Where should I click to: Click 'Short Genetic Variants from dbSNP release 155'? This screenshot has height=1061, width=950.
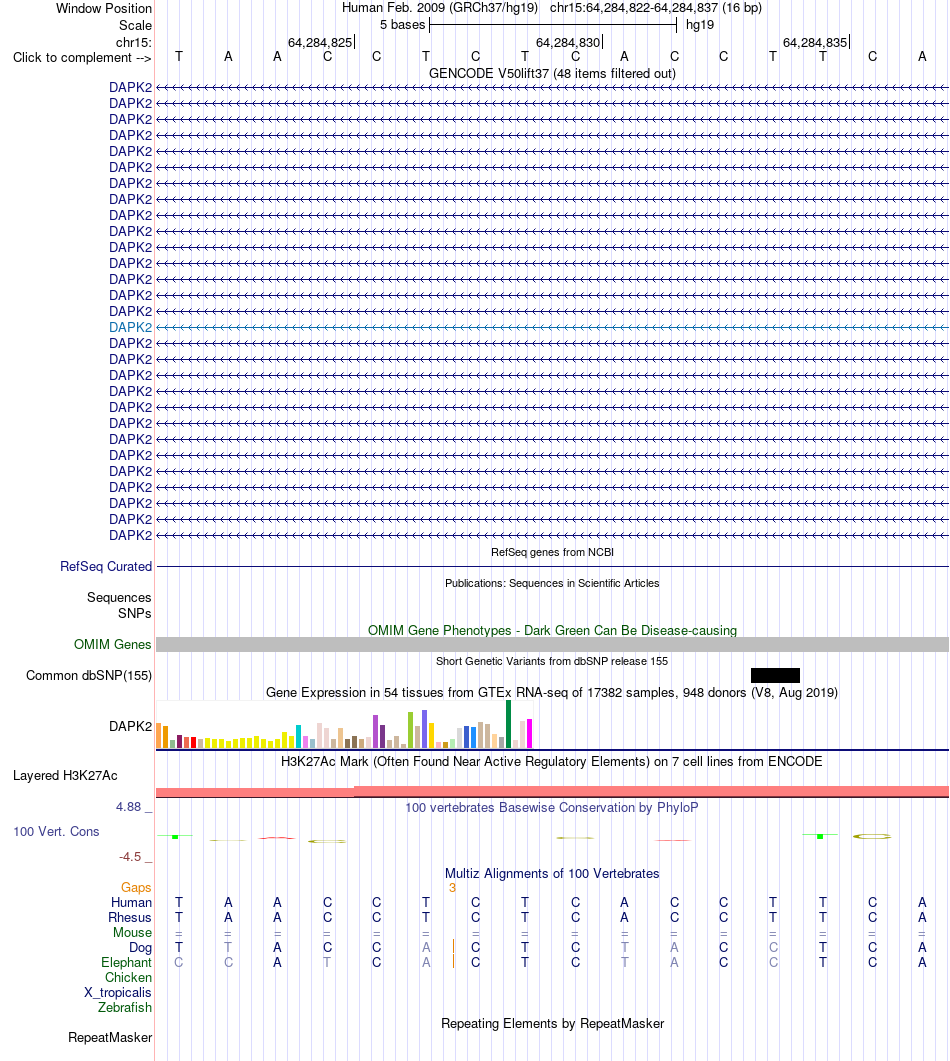click(552, 661)
